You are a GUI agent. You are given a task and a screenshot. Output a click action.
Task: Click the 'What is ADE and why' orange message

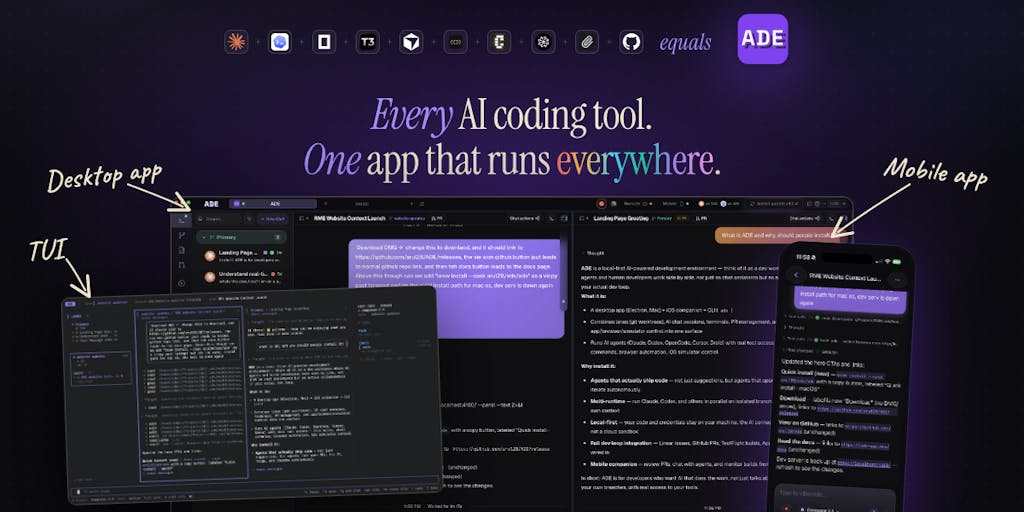point(775,235)
